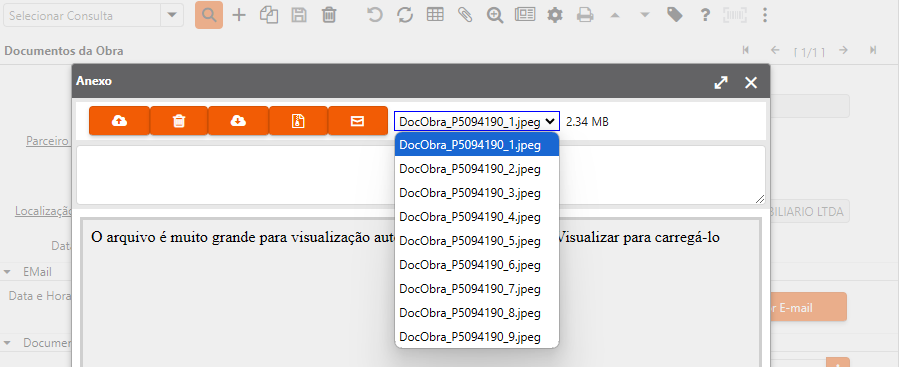
Task: Click the orange zip file button
Action: (x=298, y=120)
